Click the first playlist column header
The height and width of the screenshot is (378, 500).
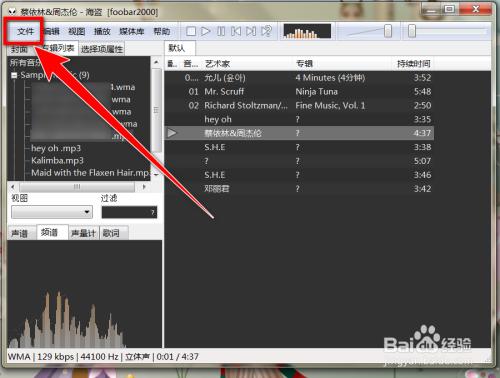172,64
